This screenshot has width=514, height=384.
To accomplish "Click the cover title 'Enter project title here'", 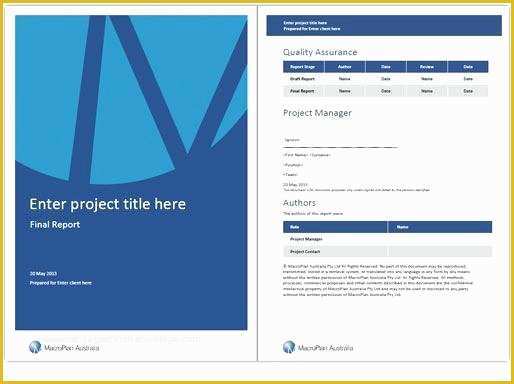I will pyautogui.click(x=107, y=204).
